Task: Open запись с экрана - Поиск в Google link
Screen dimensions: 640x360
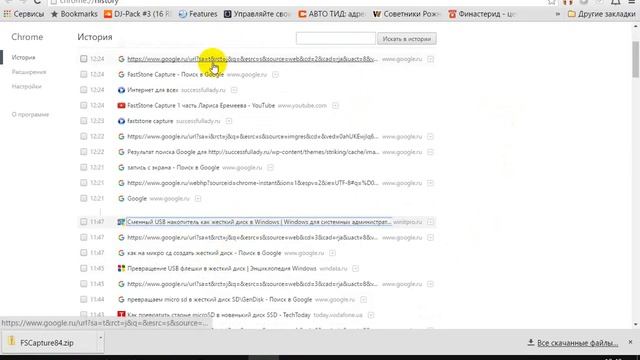Action: (173, 167)
